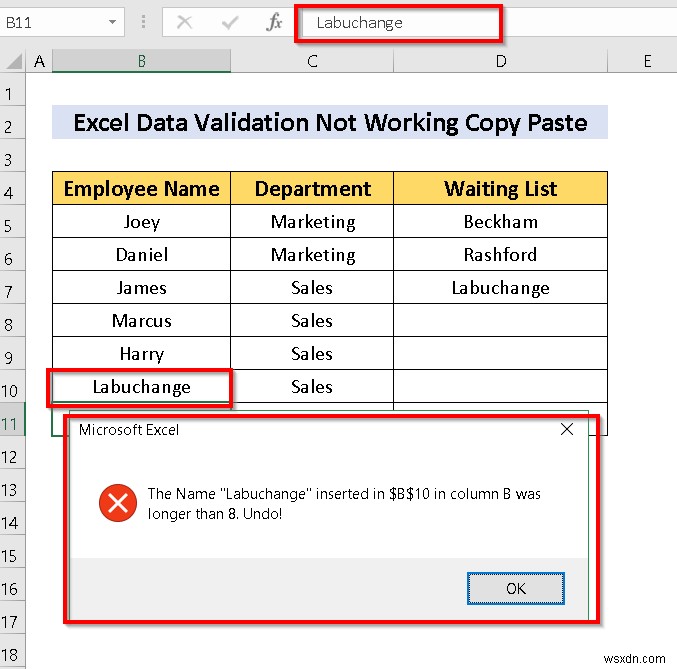
Task: Open the Insert Function fx button
Action: (x=275, y=22)
